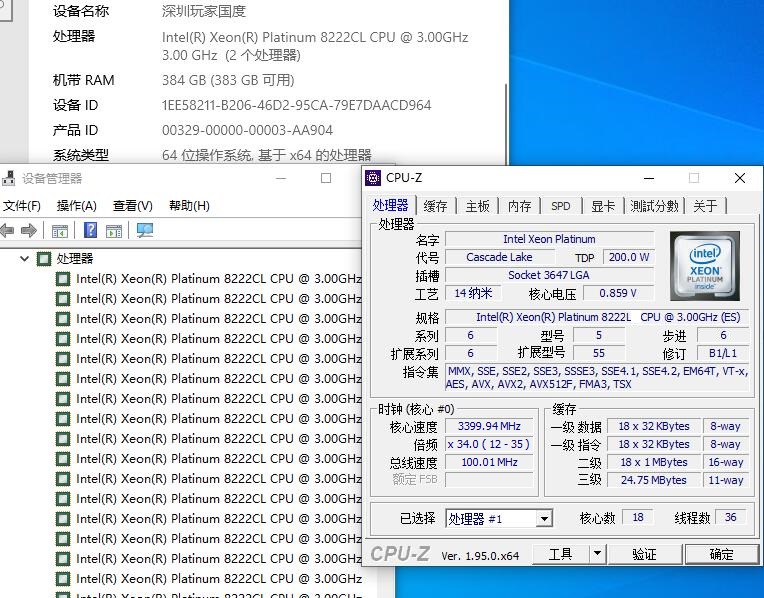764x598 pixels.
Task: Minimize the Device Manager window
Action: tap(281, 178)
